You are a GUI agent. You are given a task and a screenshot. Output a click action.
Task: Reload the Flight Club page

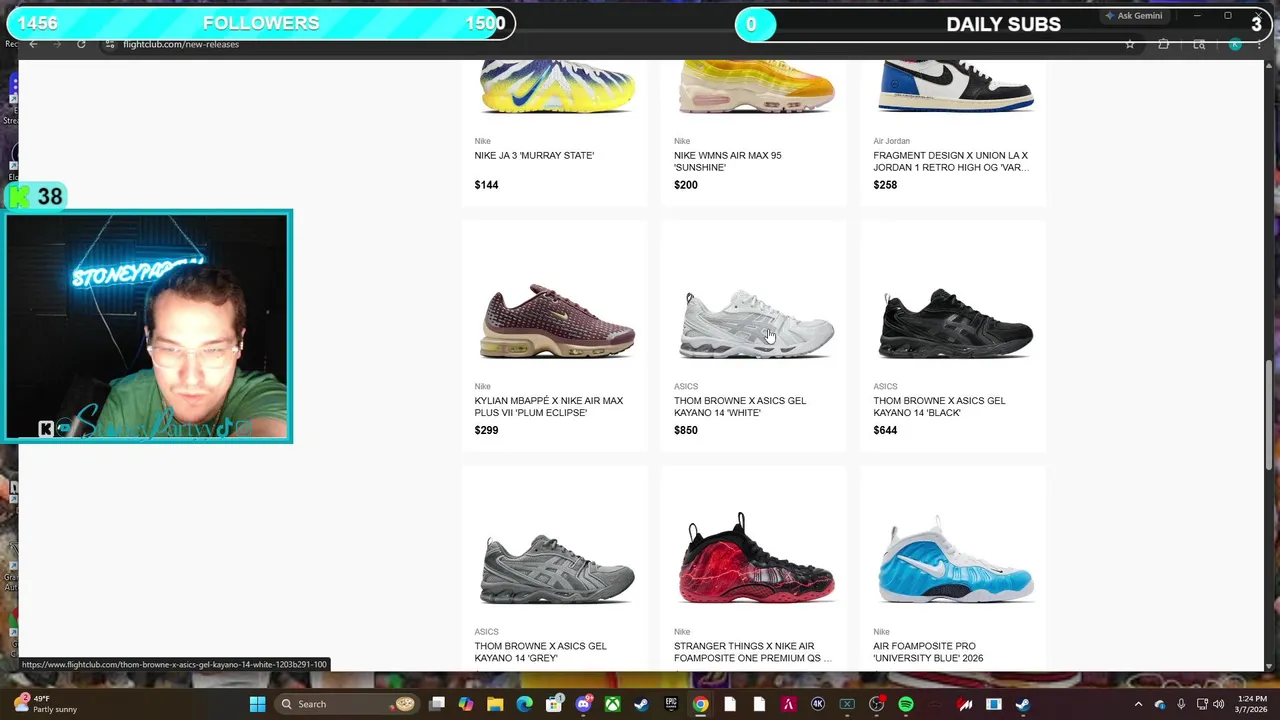click(81, 44)
